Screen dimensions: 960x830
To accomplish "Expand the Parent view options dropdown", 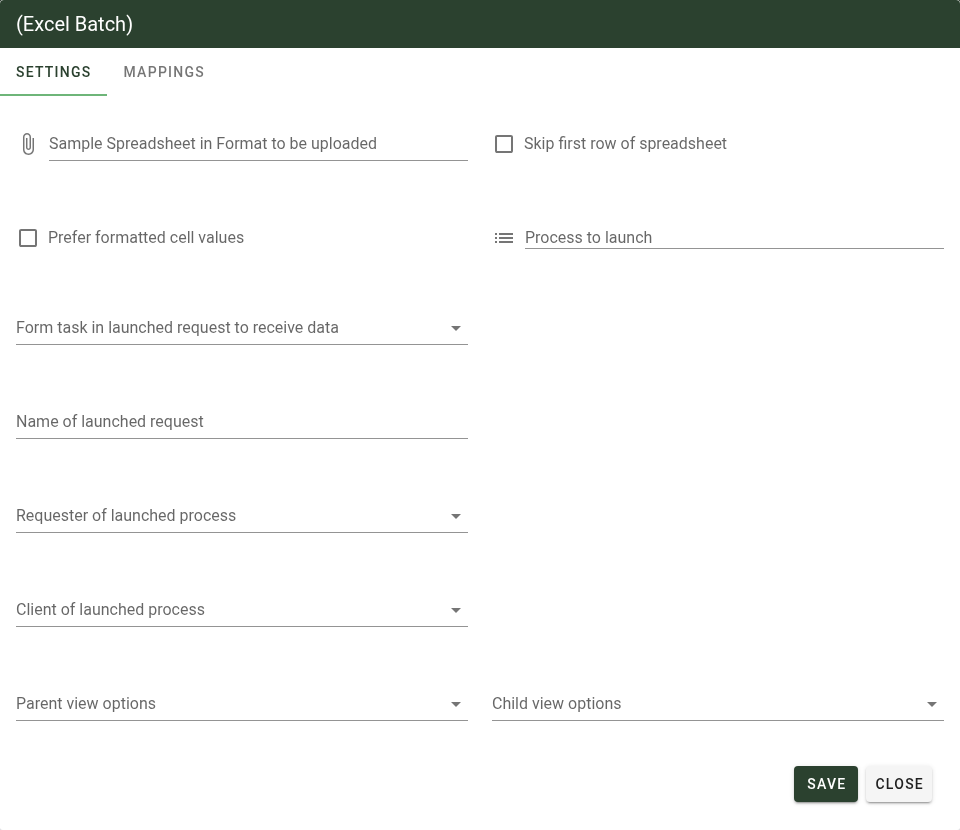I will point(456,704).
